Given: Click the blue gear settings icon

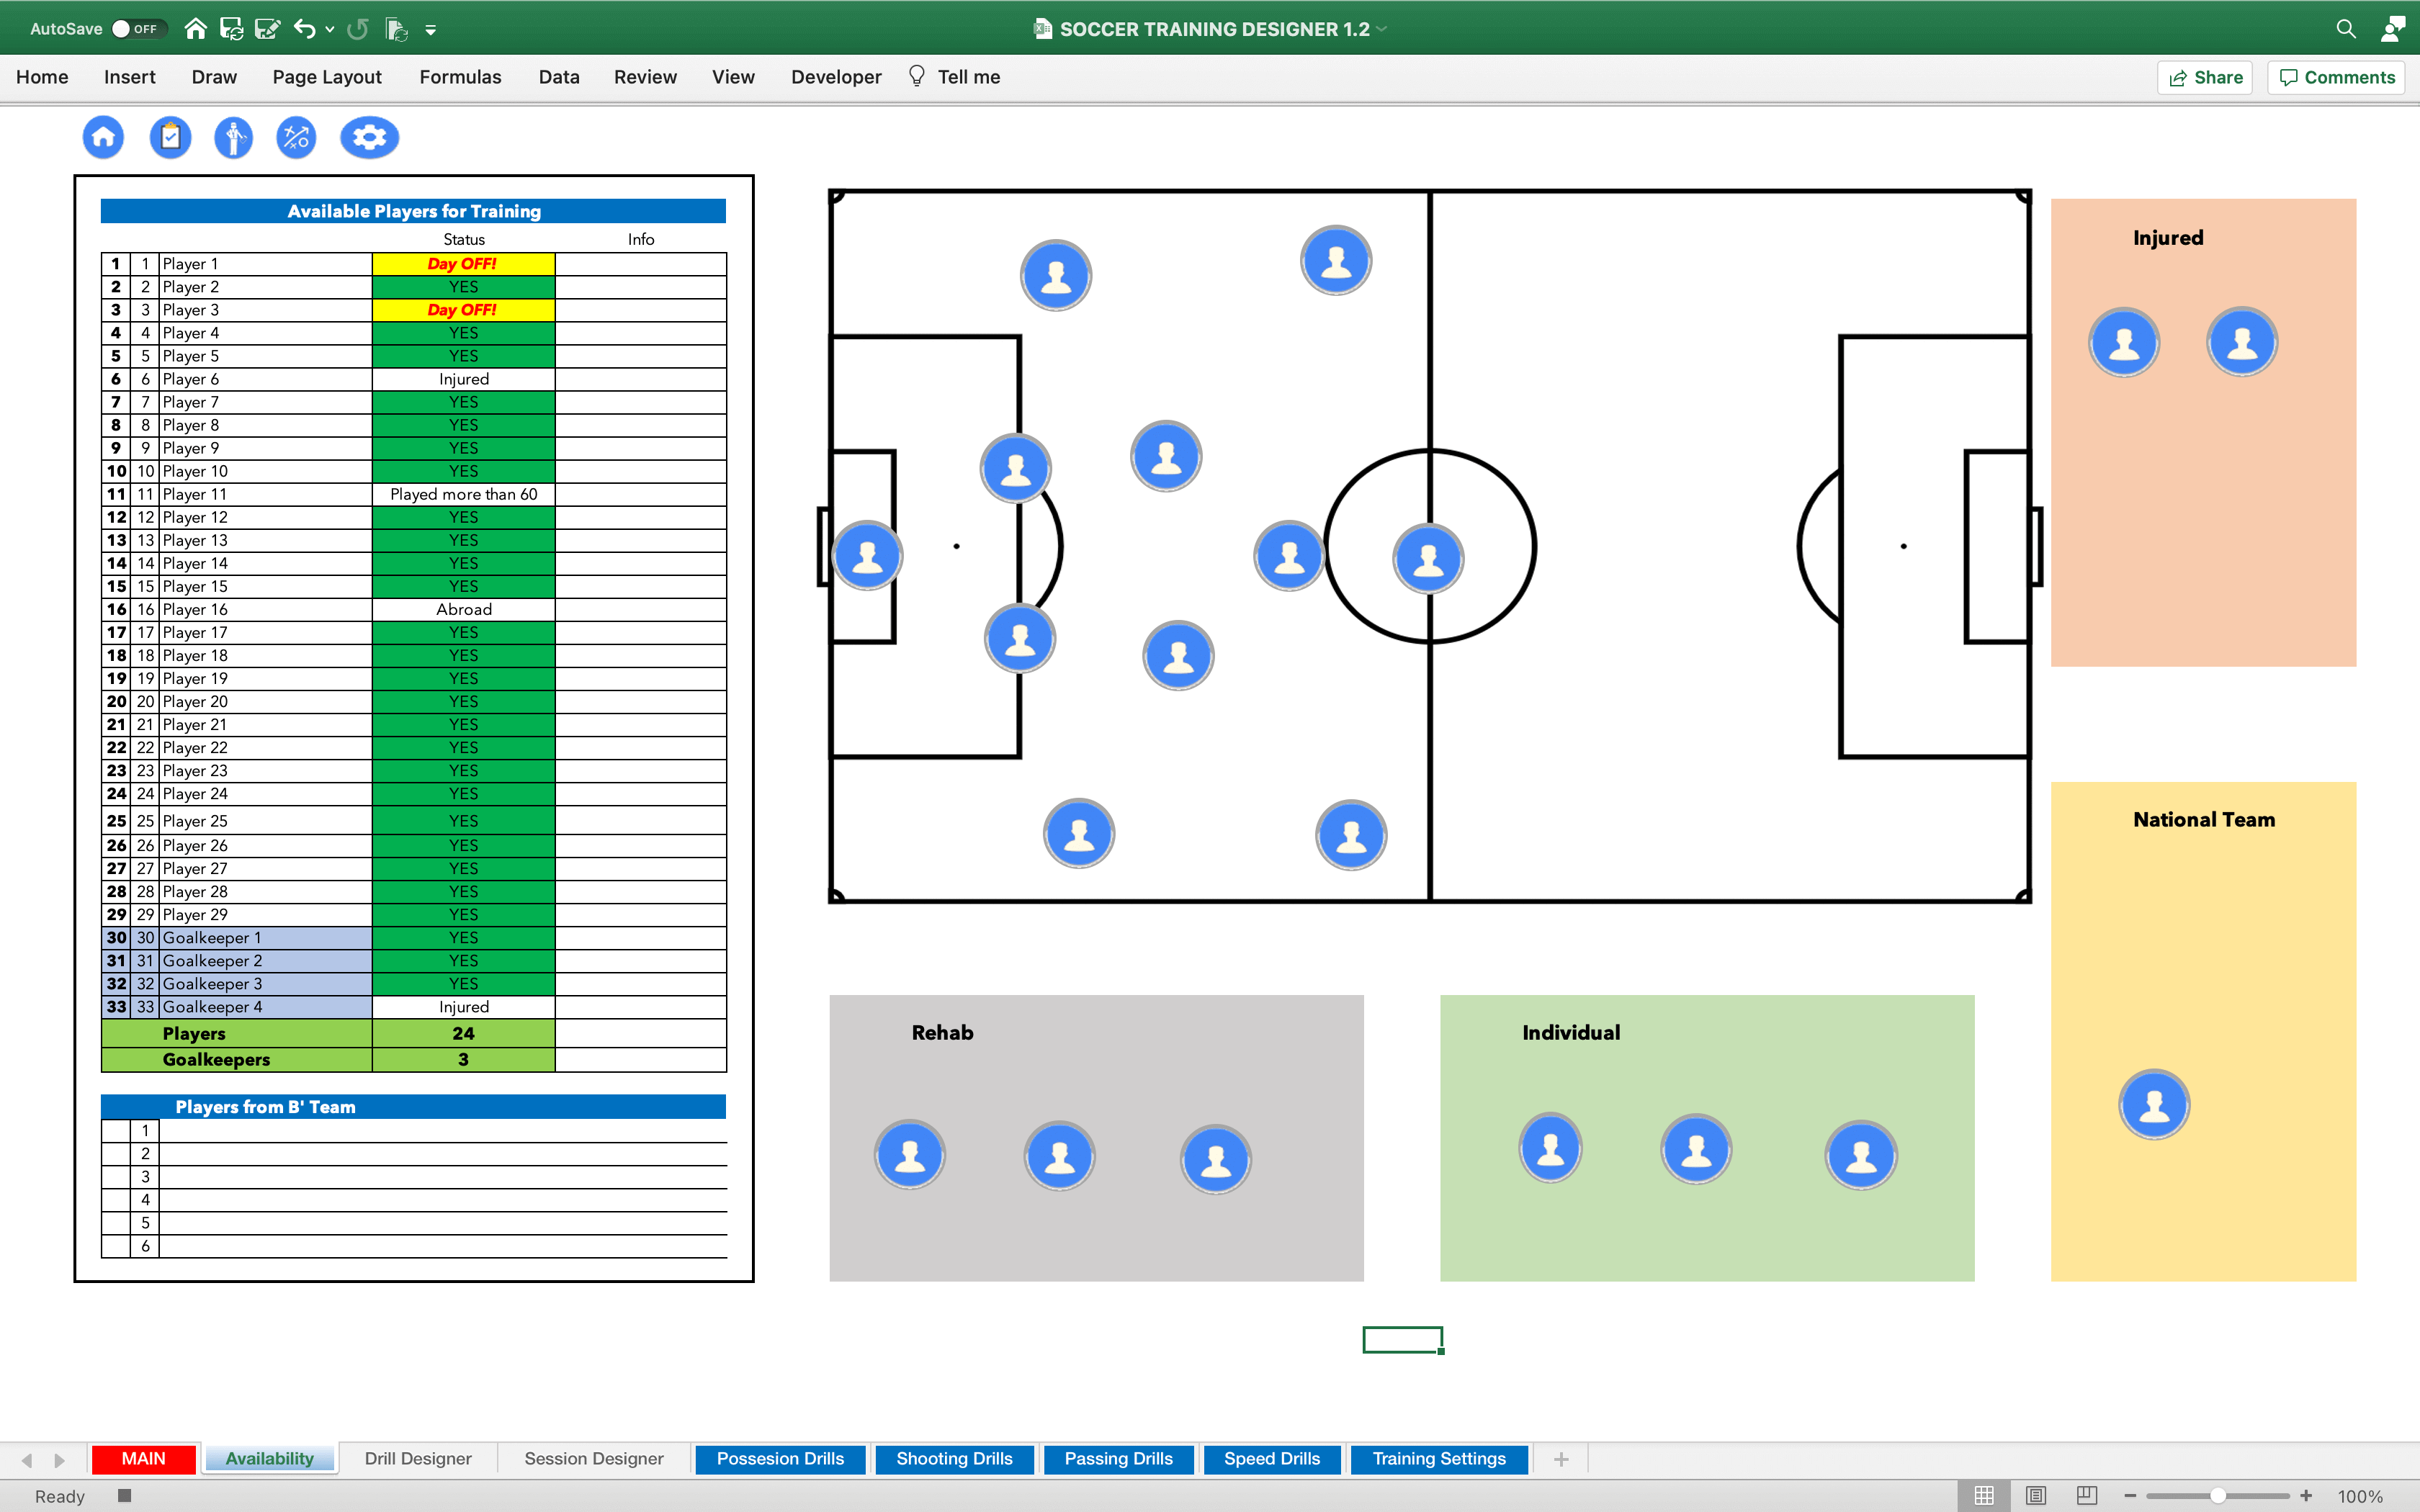Looking at the screenshot, I should point(369,137).
